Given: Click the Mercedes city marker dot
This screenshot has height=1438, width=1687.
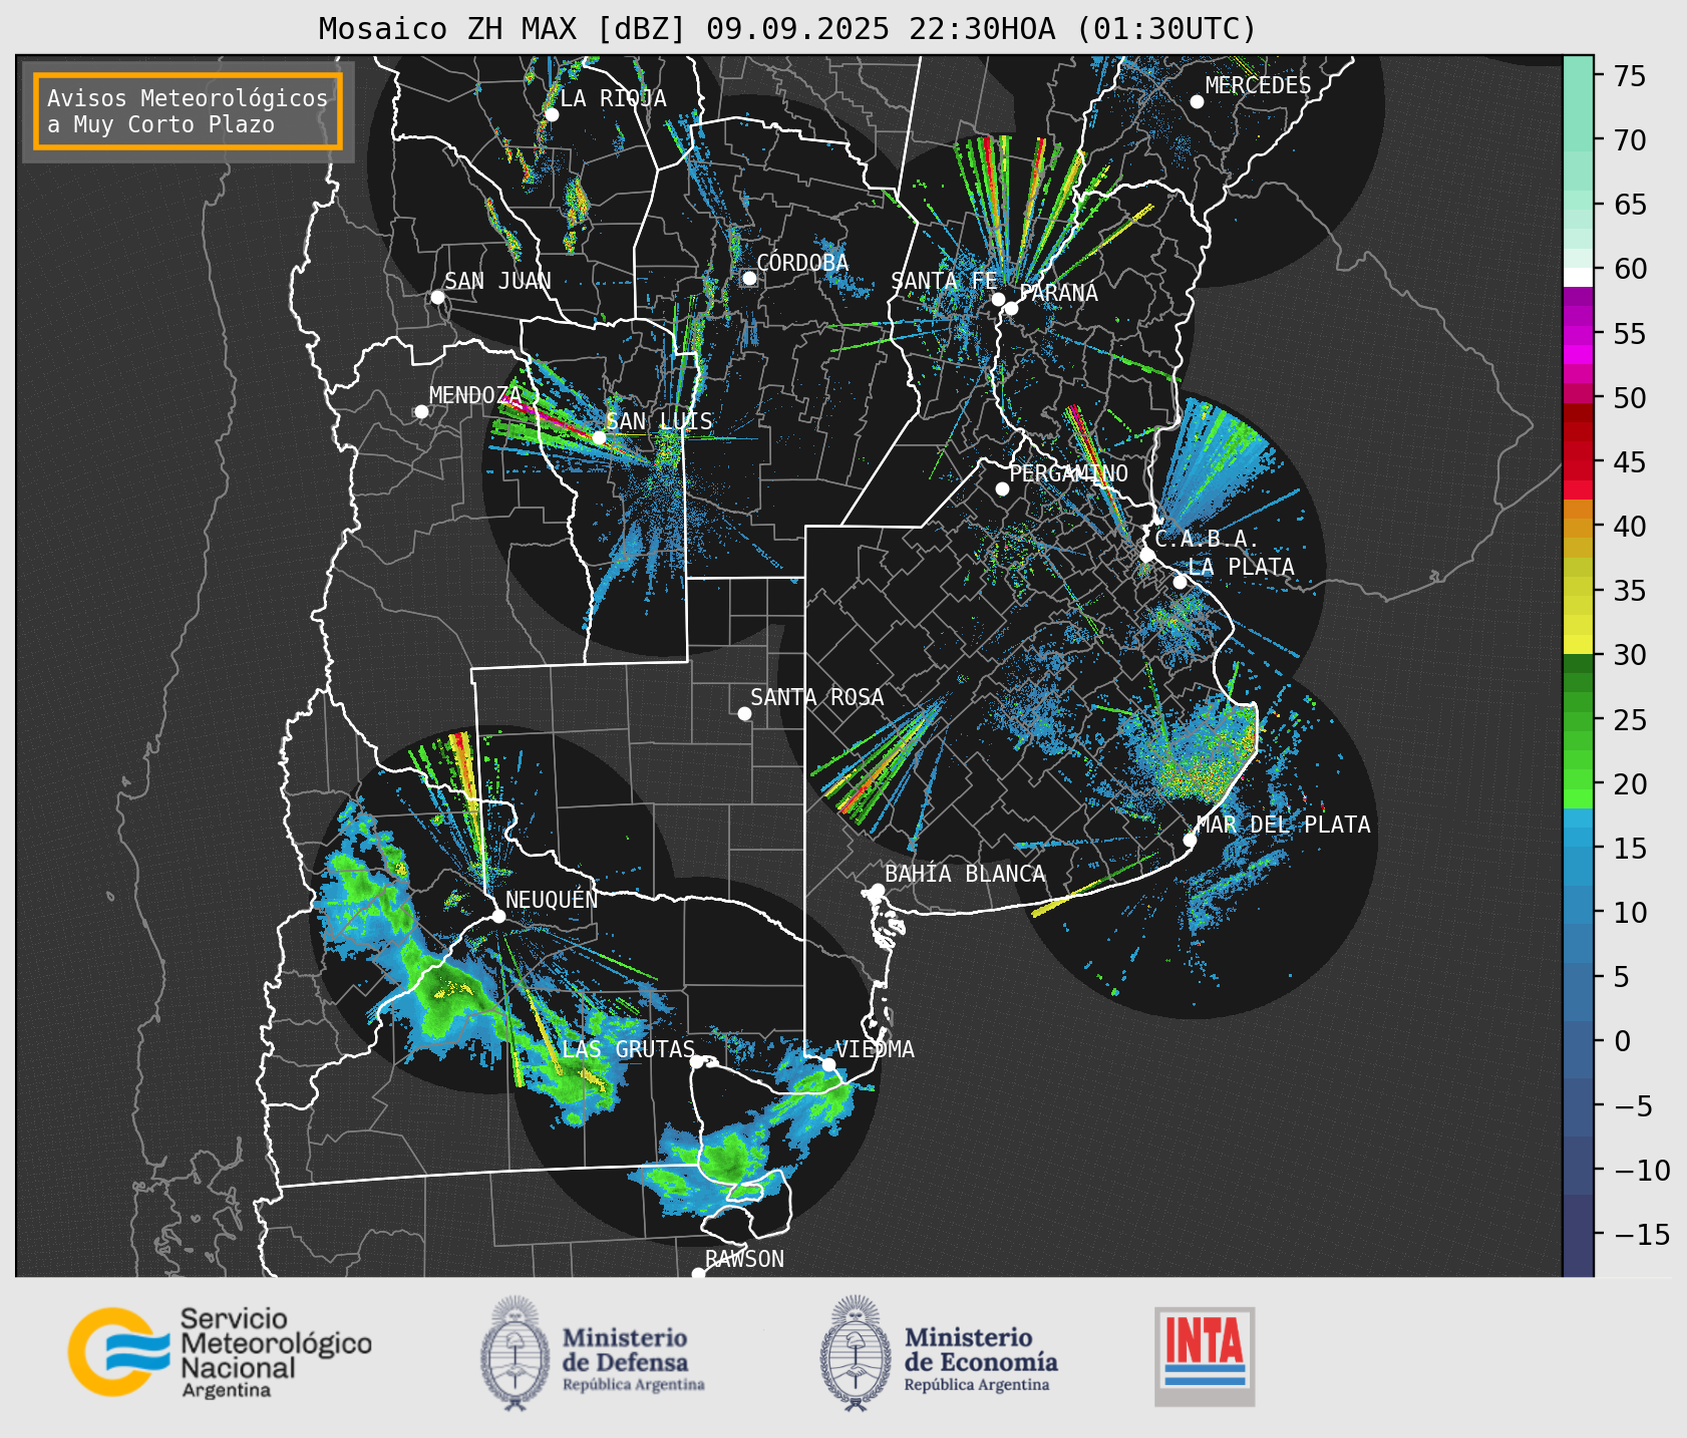Looking at the screenshot, I should 1196,102.
